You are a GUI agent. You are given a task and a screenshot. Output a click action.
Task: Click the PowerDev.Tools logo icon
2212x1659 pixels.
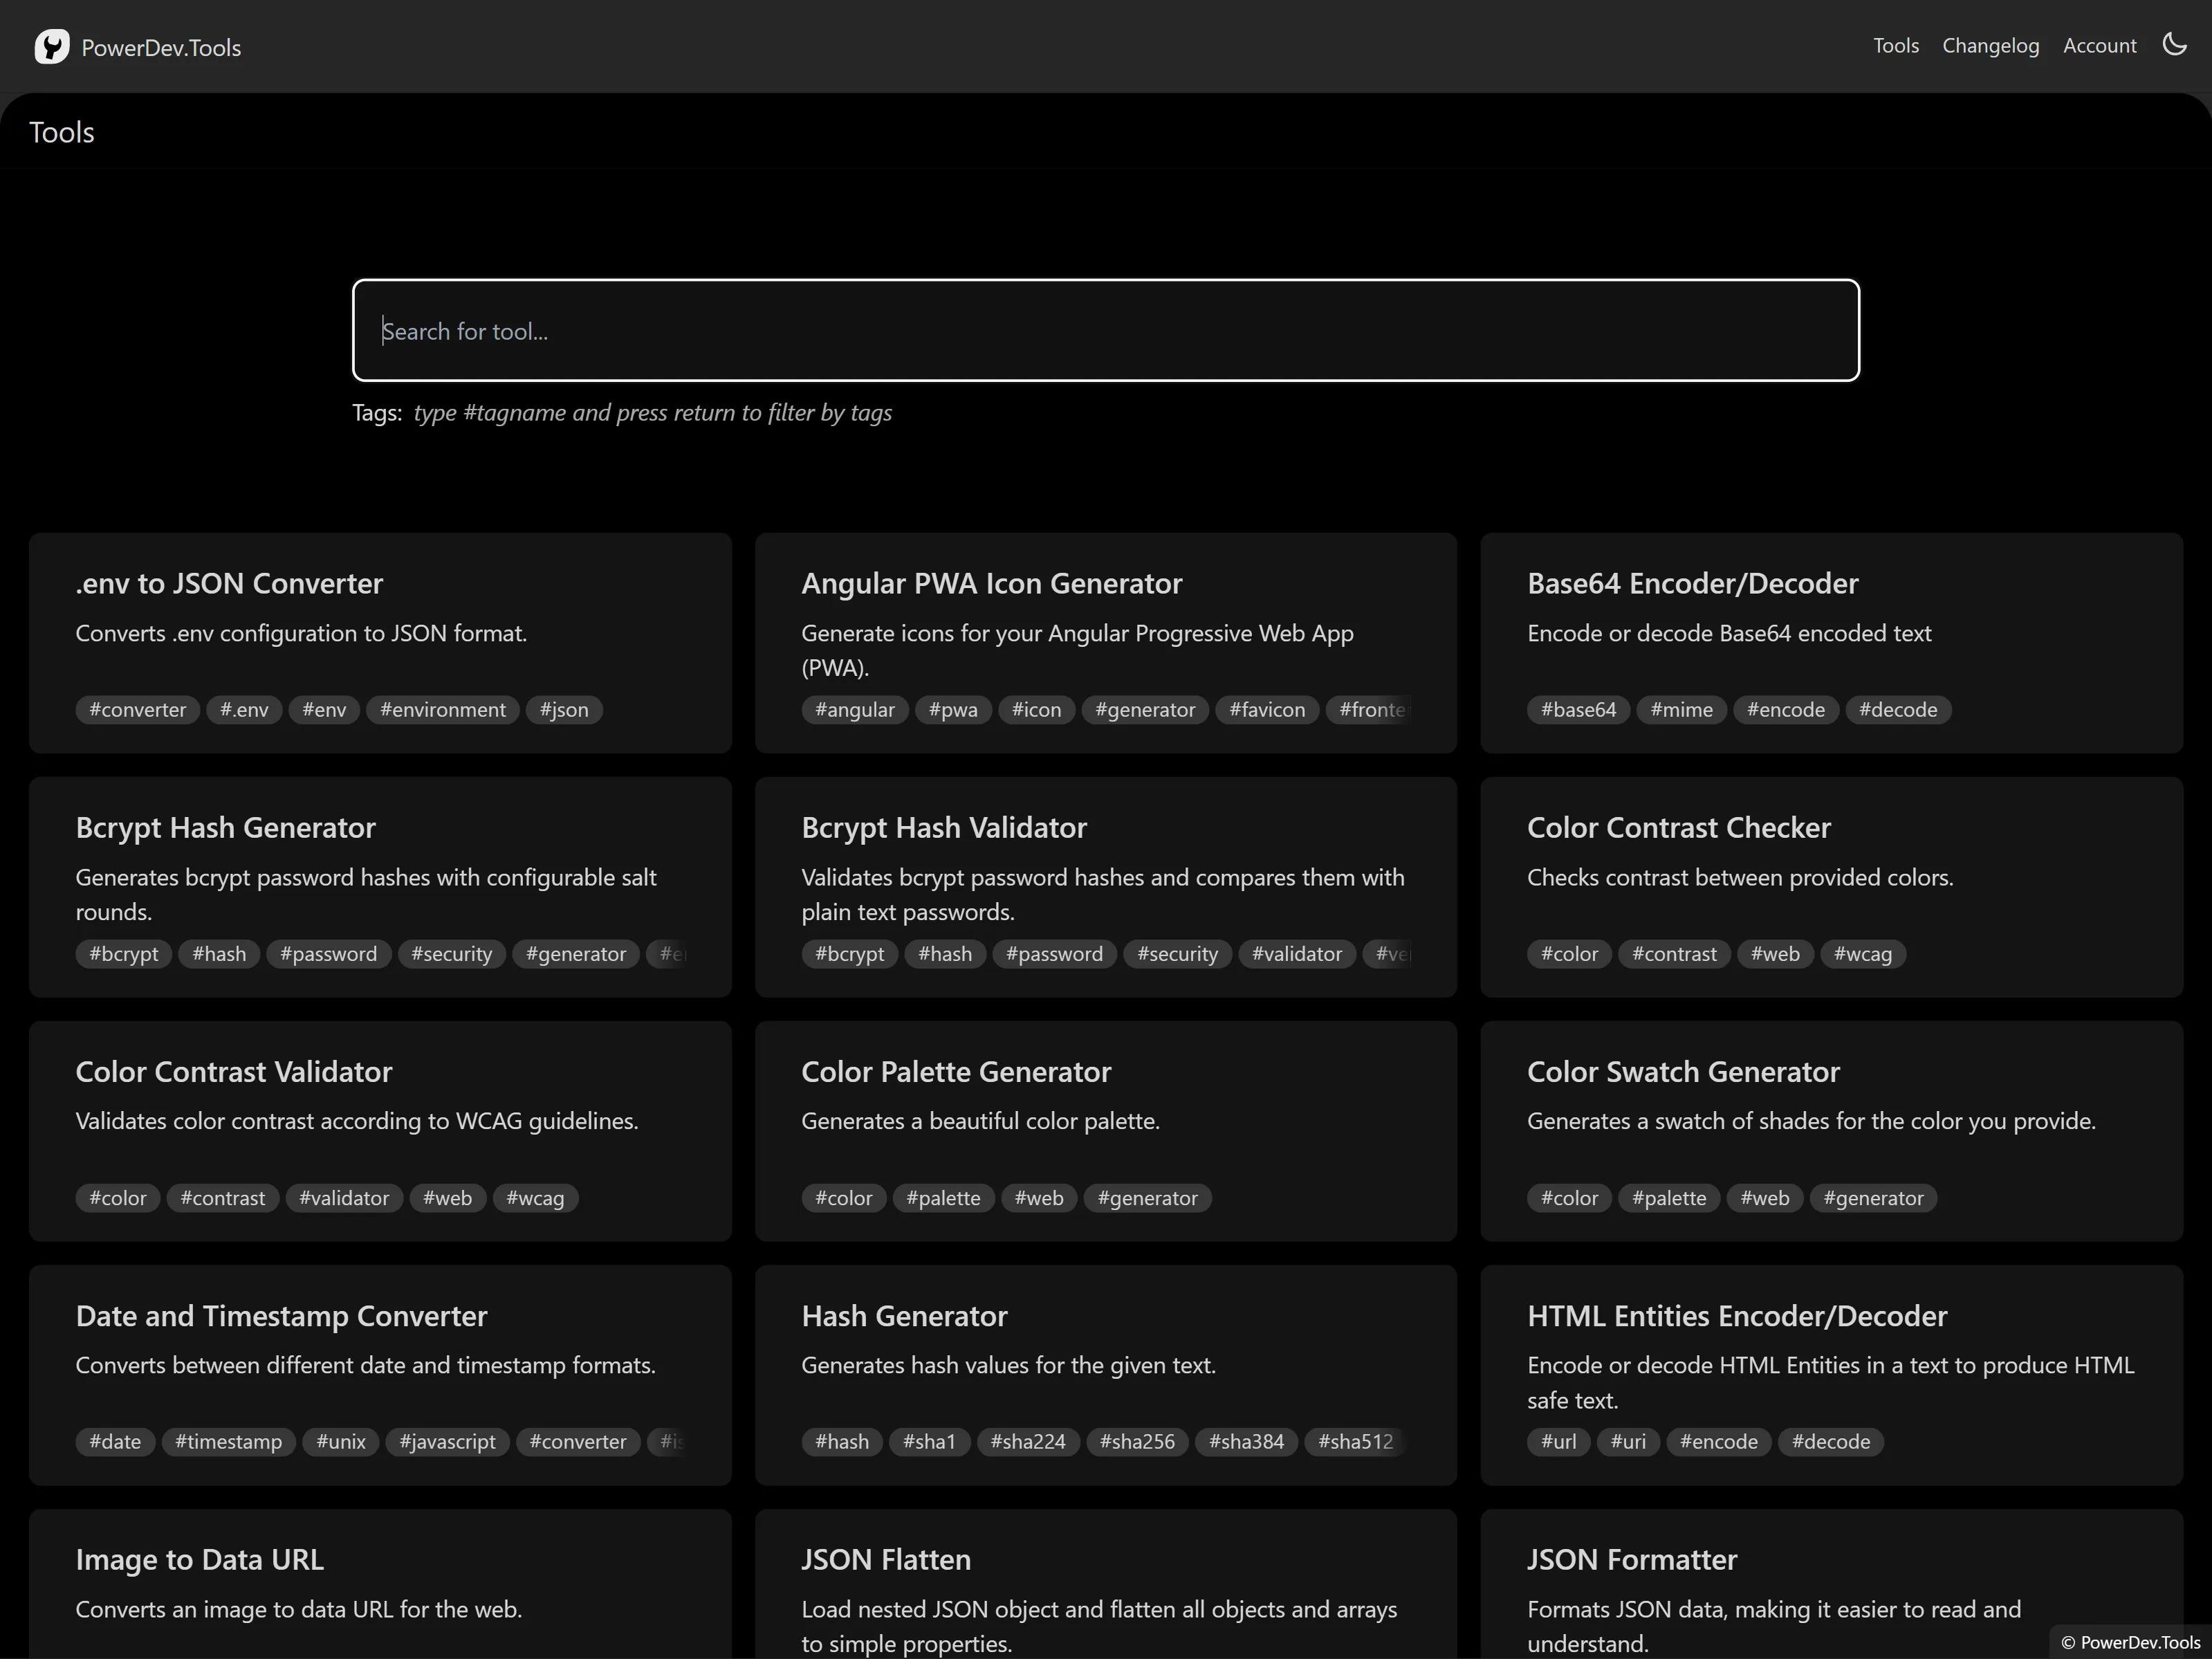coord(52,46)
